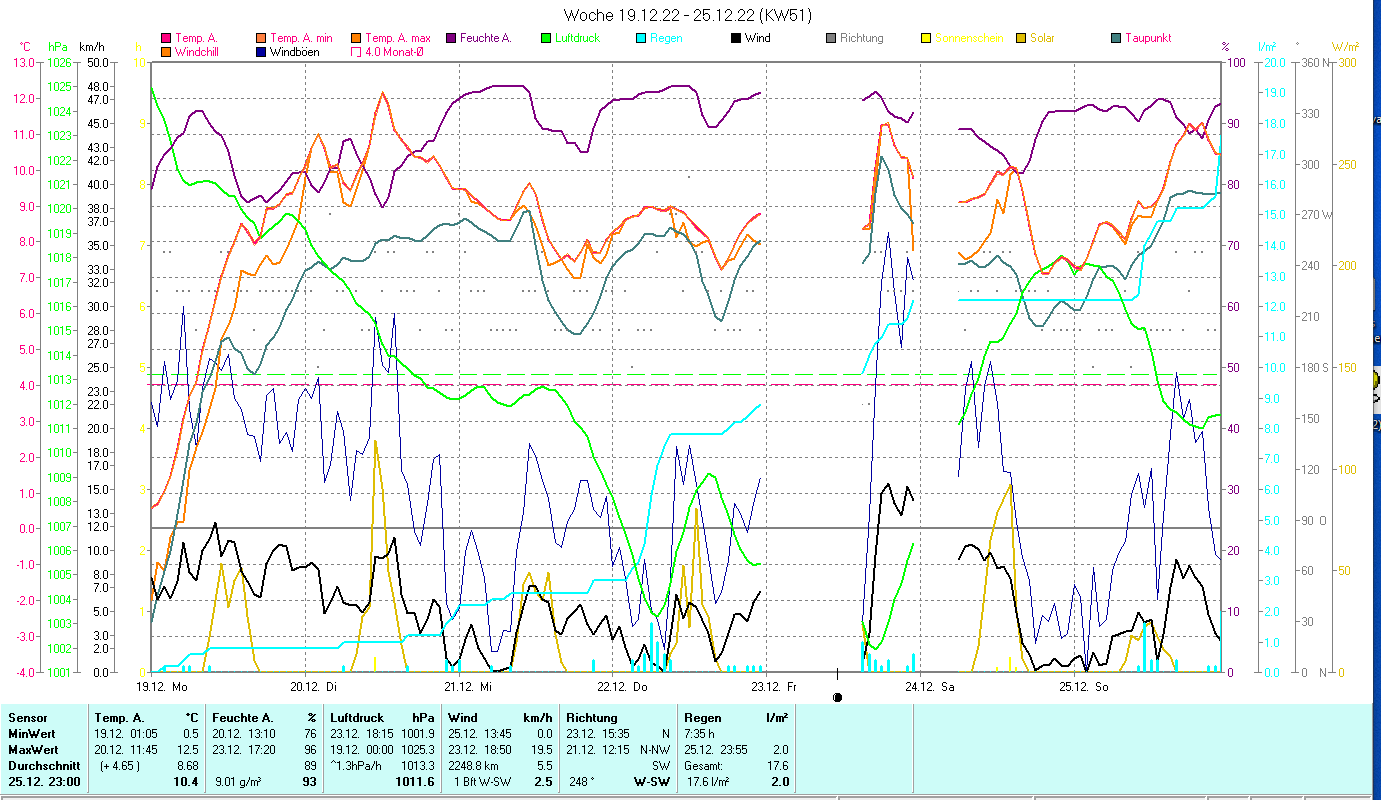Click the average temperature value '8.68'

pos(187,765)
